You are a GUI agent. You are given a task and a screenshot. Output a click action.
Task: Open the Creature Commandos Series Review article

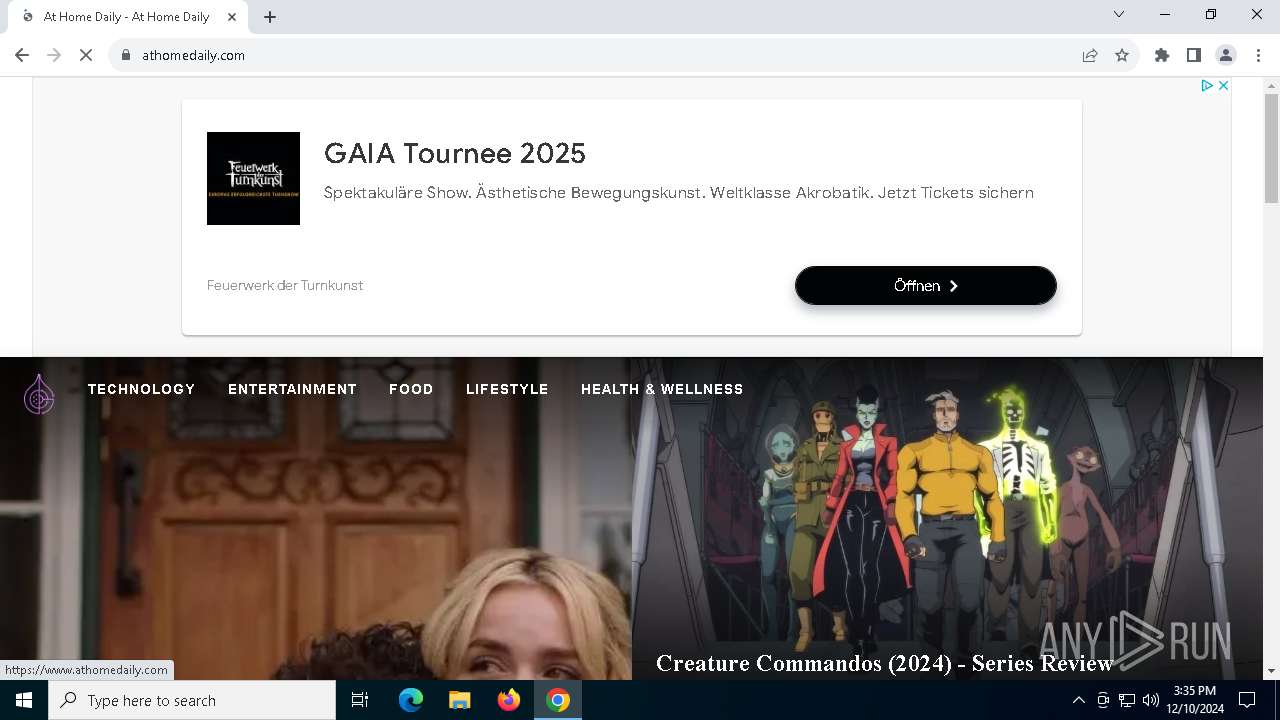pyautogui.click(x=884, y=663)
